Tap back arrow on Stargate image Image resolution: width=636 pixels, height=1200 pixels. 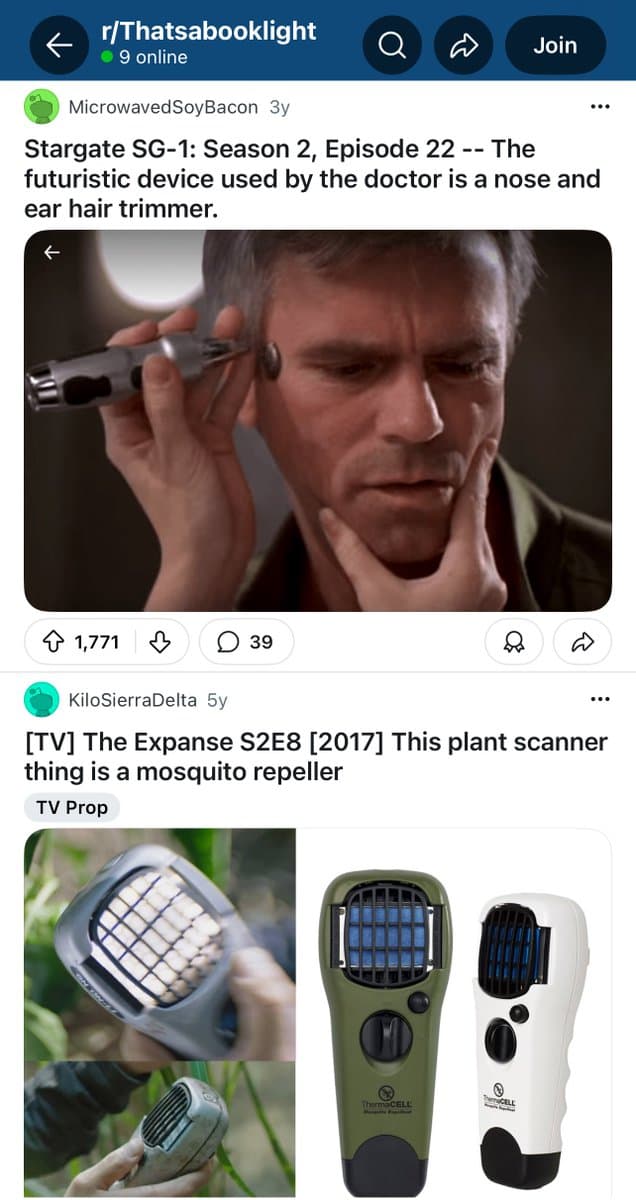[52, 254]
